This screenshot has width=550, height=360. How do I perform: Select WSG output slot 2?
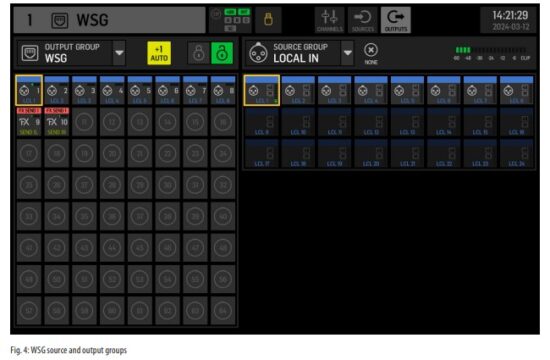click(x=57, y=90)
